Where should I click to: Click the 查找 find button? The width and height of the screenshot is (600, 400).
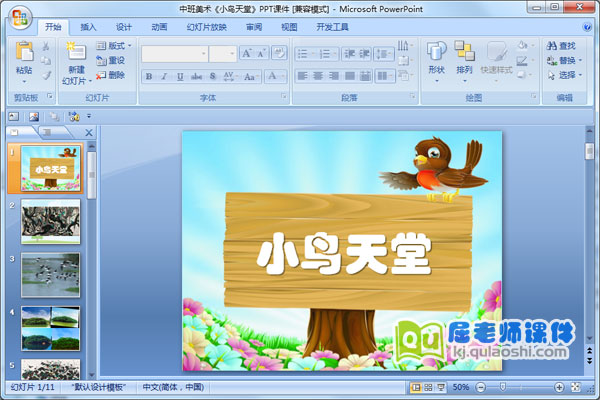(561, 46)
